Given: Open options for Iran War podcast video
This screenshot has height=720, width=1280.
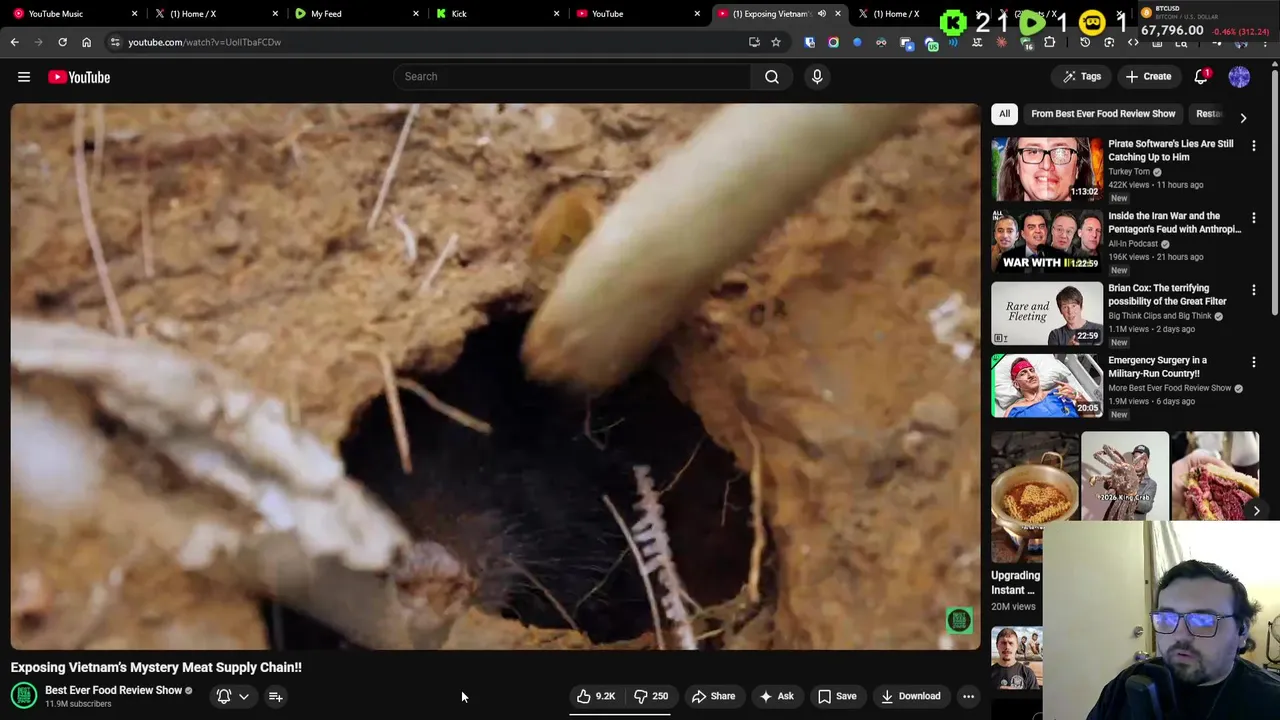Looking at the screenshot, I should [1254, 218].
